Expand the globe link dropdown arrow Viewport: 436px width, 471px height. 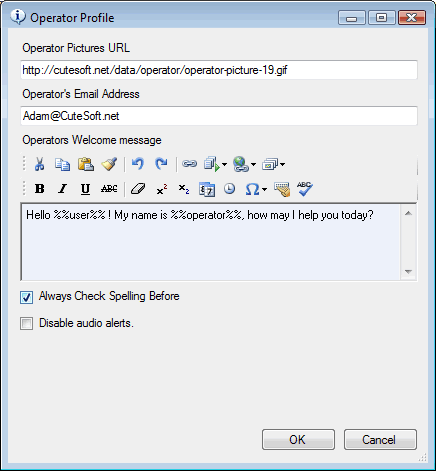point(253,164)
